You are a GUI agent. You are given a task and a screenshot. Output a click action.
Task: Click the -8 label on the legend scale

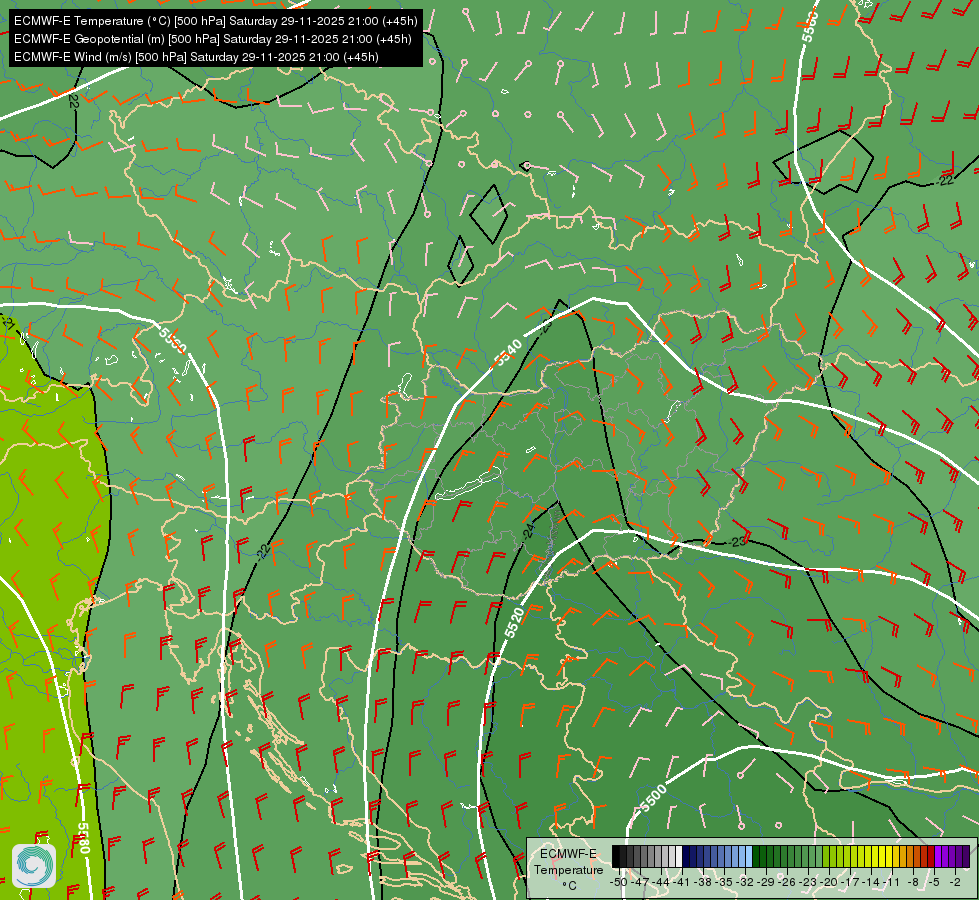point(913,882)
